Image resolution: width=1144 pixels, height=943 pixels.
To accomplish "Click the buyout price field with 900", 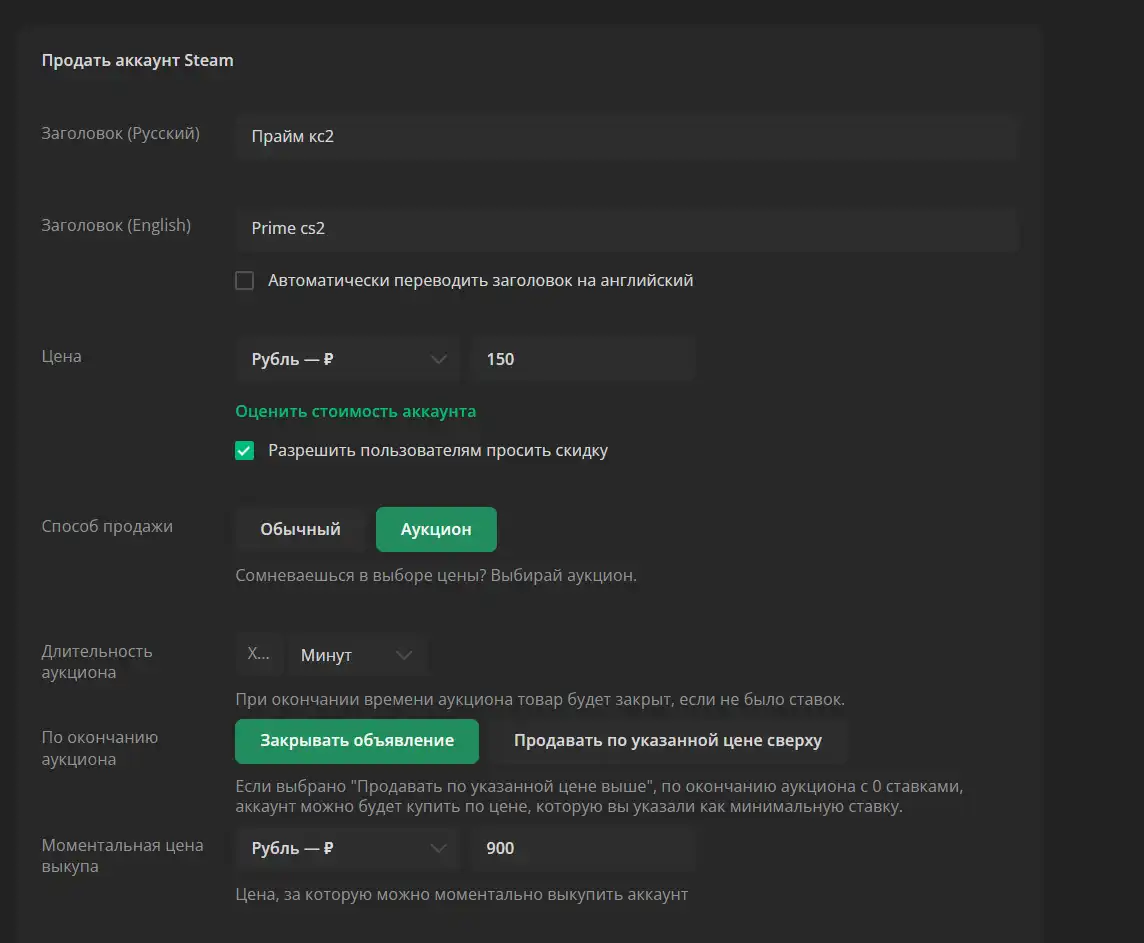I will [x=582, y=848].
